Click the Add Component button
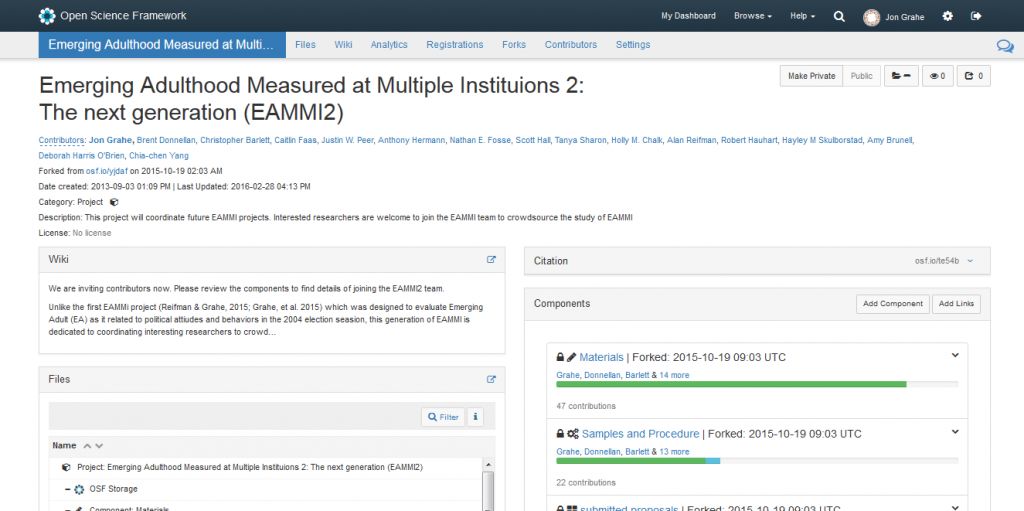This screenshot has width=1024, height=511. [x=893, y=304]
